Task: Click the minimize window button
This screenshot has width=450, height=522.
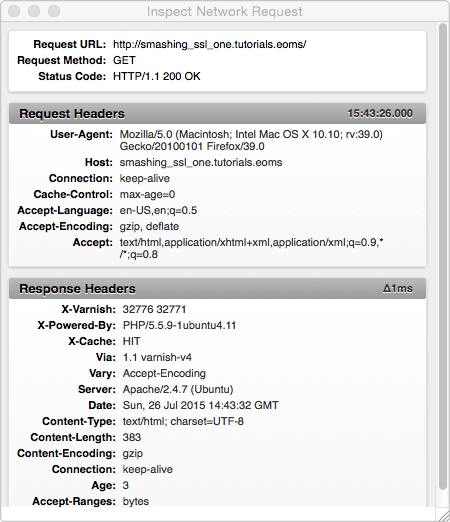Action: (34, 11)
